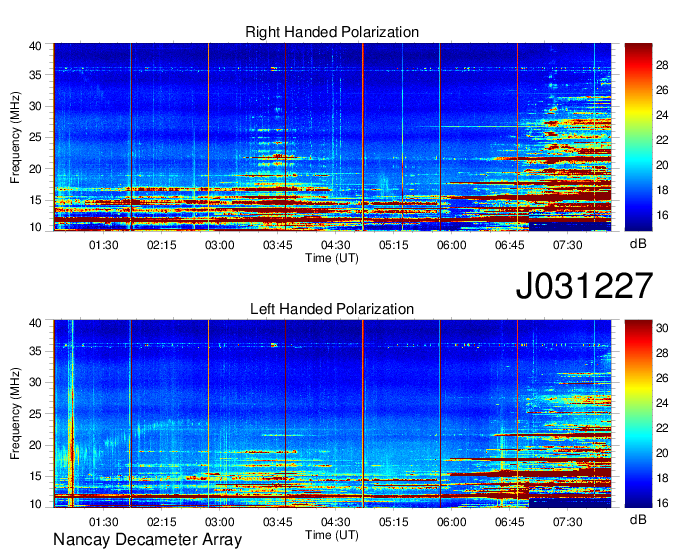Click the 28 dB tick on Right Handed color bar
The image size is (680, 552).
point(662,65)
